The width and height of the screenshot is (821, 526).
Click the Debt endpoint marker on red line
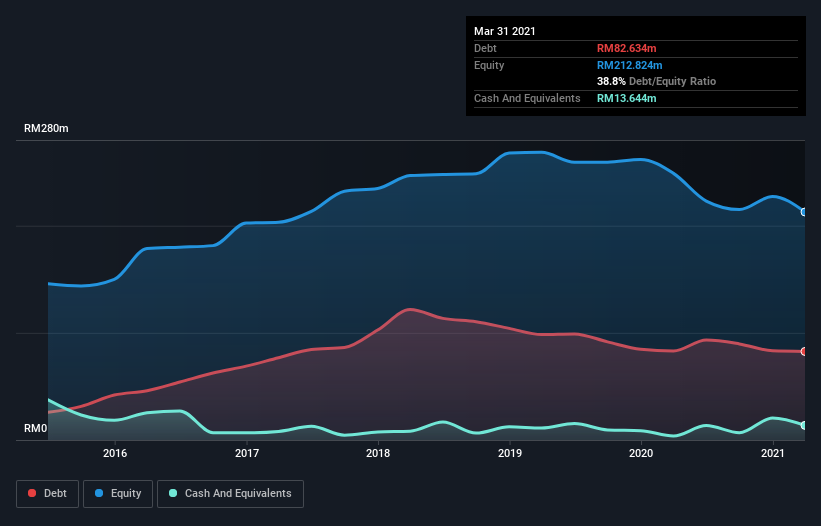[804, 351]
